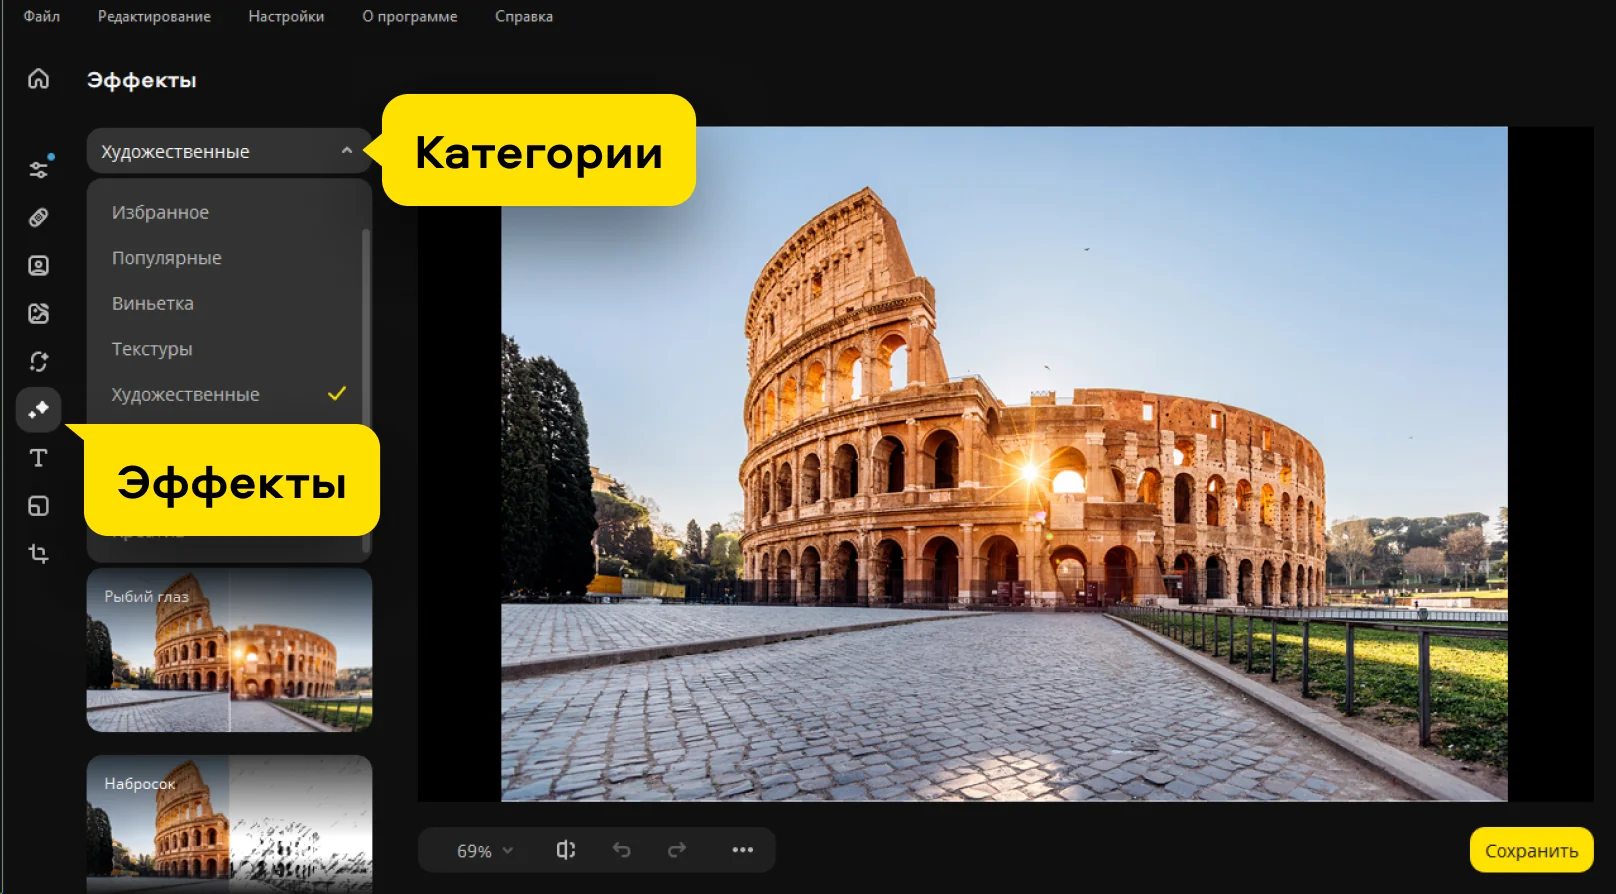Open the Файл menu

(x=41, y=16)
